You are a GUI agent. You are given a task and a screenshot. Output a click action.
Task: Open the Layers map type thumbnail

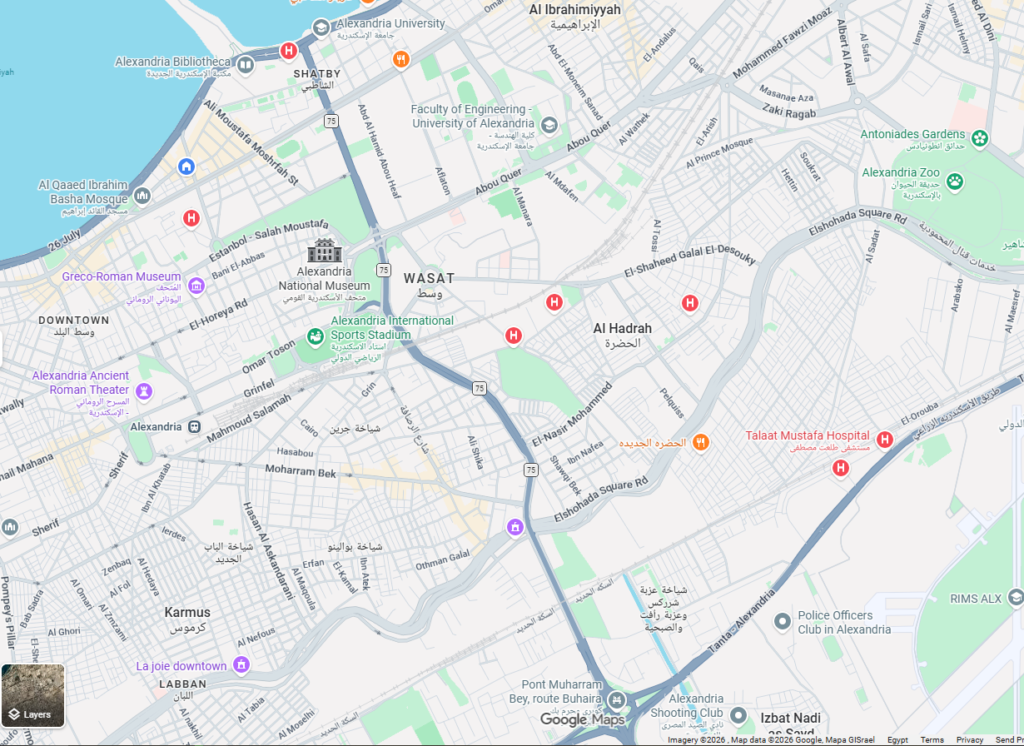pyautogui.click(x=33, y=696)
